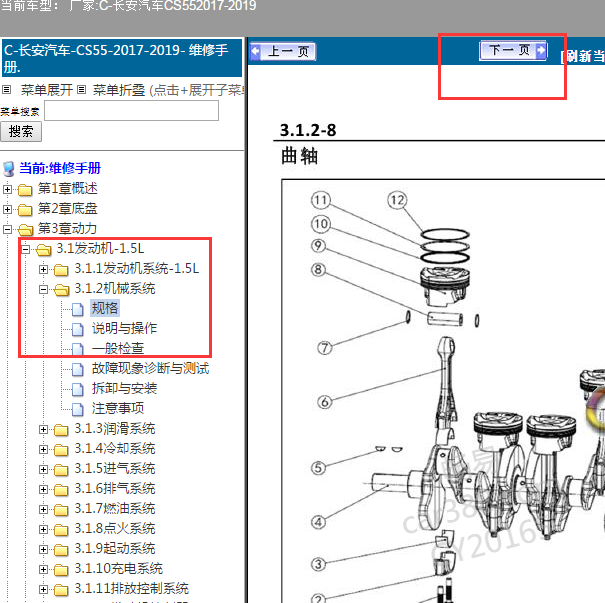Click document icon beside 故障现象诊断与测试
Screen dimensions: 605x603
[x=78, y=369]
